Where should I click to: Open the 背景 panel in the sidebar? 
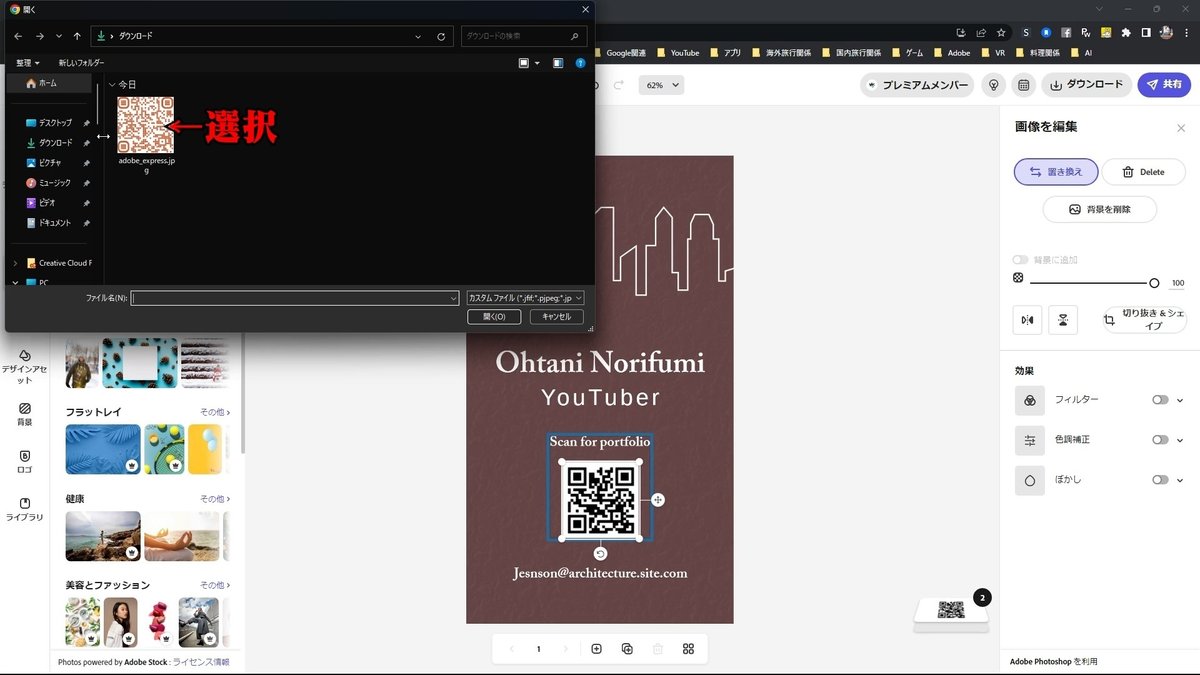point(25,414)
